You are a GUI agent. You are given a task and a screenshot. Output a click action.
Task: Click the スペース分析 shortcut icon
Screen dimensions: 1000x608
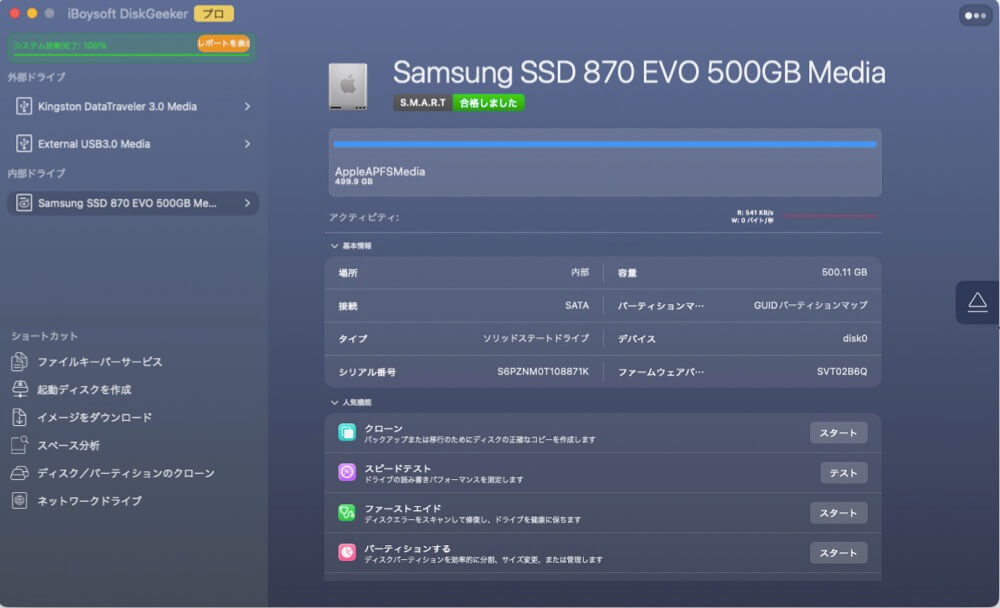point(19,445)
